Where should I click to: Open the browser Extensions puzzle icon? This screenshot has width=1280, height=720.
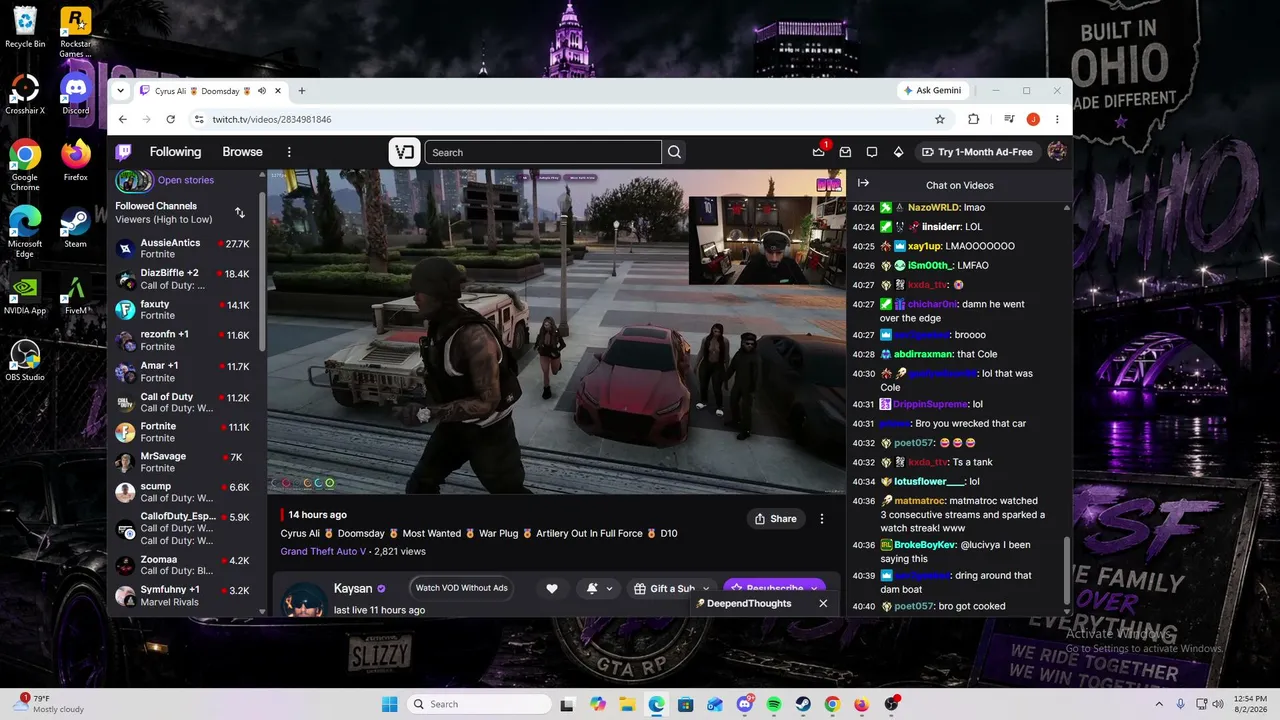point(974,119)
